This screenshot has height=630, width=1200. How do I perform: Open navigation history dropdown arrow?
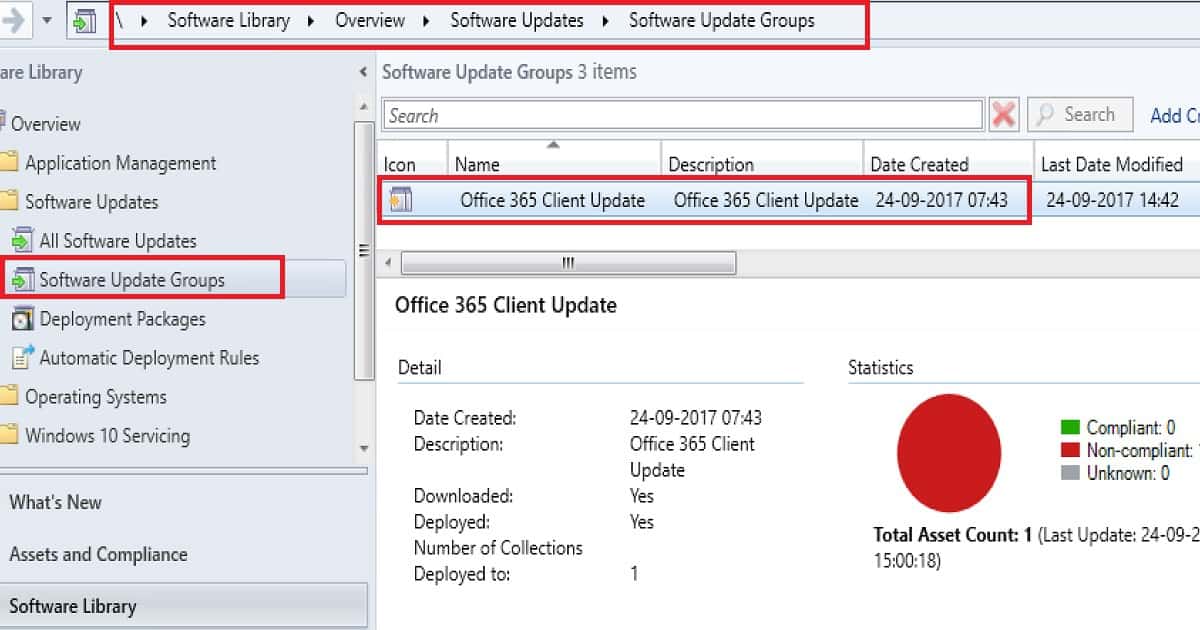(x=47, y=21)
